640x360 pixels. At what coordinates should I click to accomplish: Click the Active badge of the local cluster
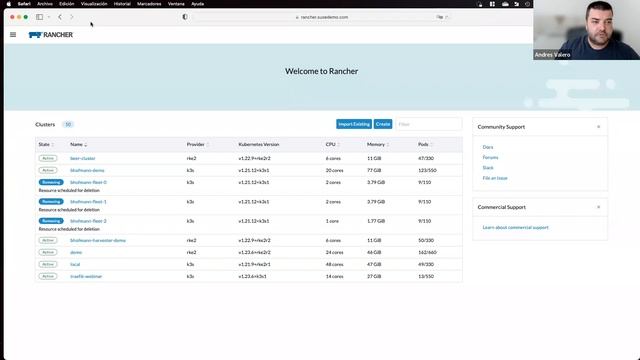point(48,264)
